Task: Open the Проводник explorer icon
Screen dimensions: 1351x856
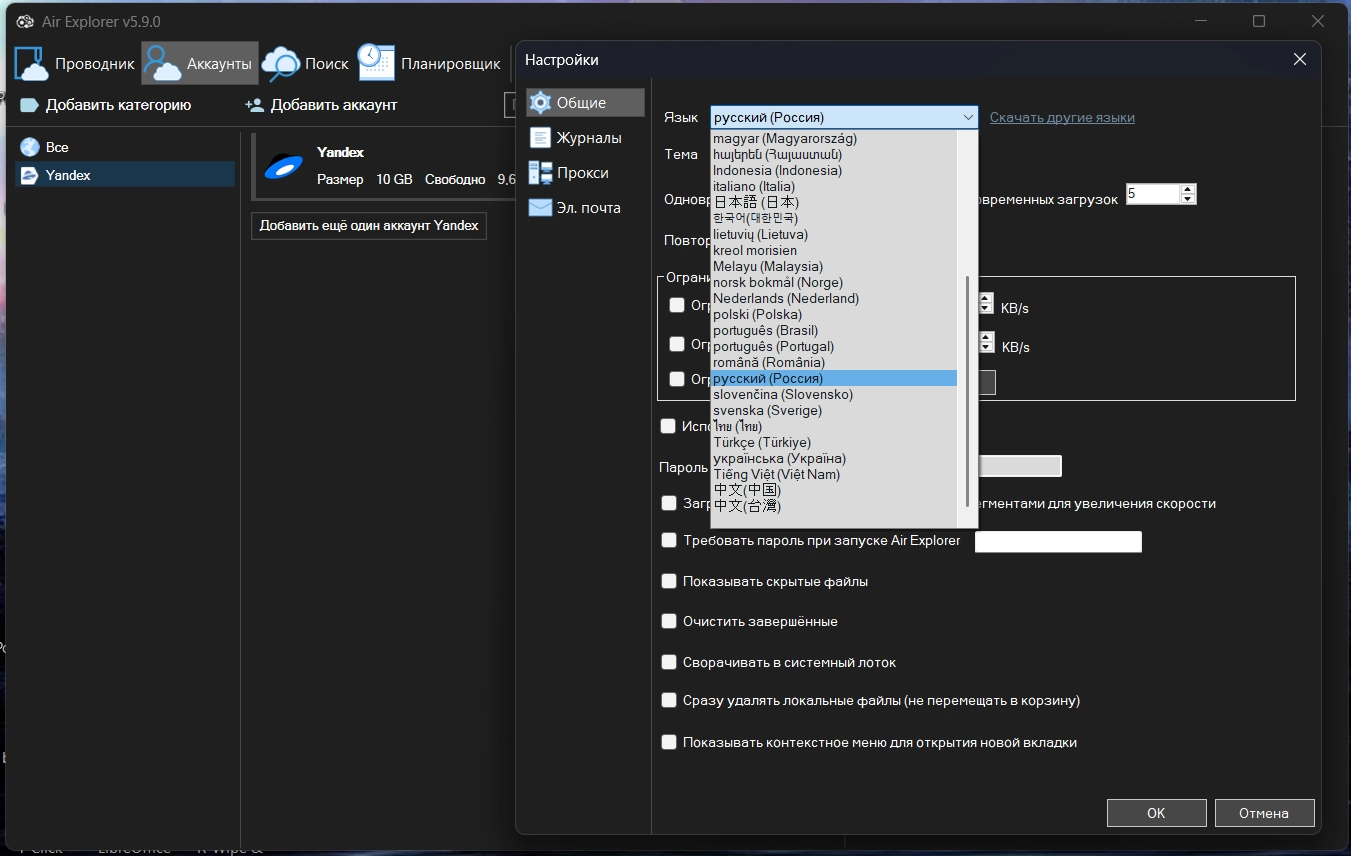Action: point(32,63)
